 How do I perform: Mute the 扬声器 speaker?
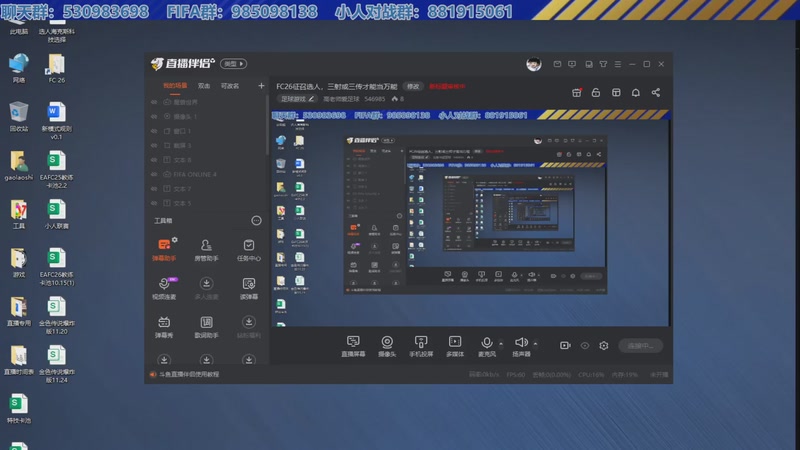(521, 346)
